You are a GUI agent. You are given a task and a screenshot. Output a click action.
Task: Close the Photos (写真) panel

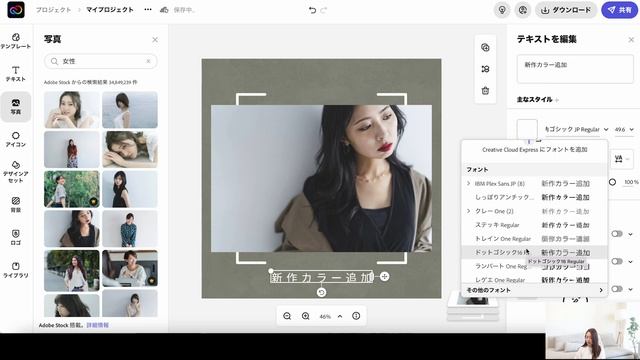click(155, 40)
